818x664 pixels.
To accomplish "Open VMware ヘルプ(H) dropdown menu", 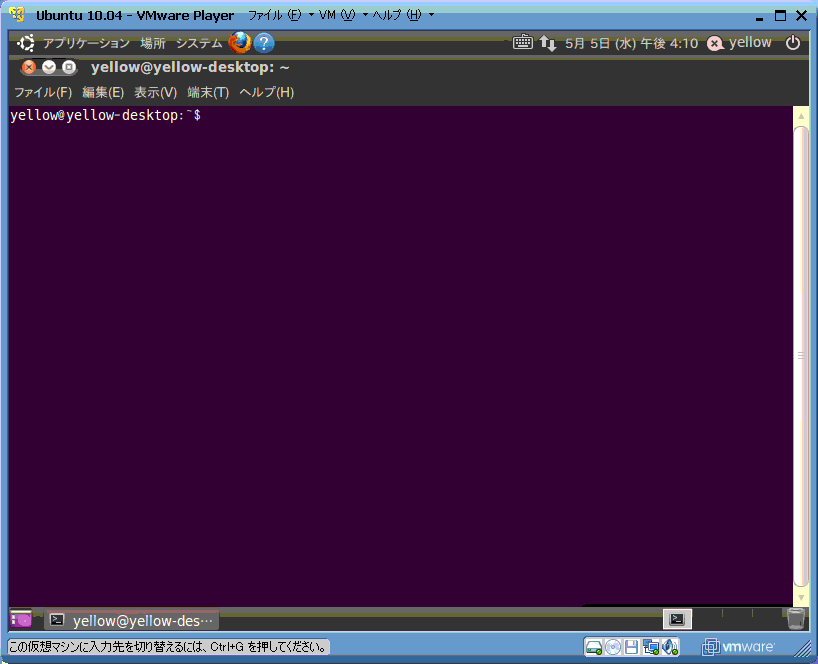I will pos(403,15).
